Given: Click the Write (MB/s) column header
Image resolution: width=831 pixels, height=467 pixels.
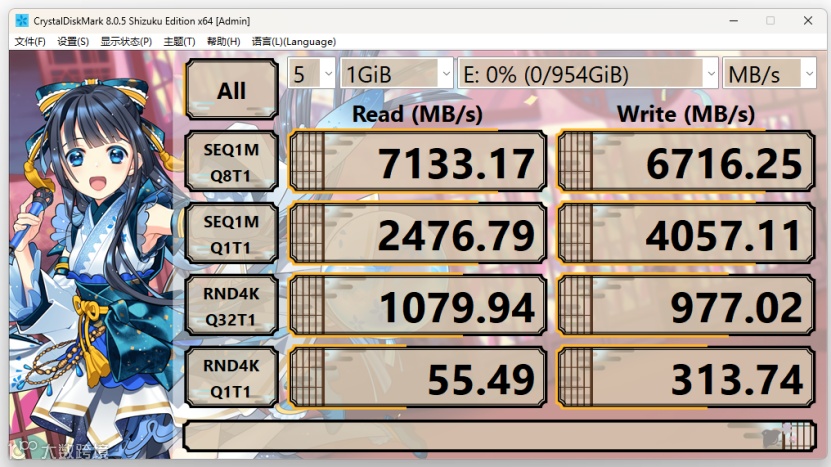Looking at the screenshot, I should coord(686,114).
